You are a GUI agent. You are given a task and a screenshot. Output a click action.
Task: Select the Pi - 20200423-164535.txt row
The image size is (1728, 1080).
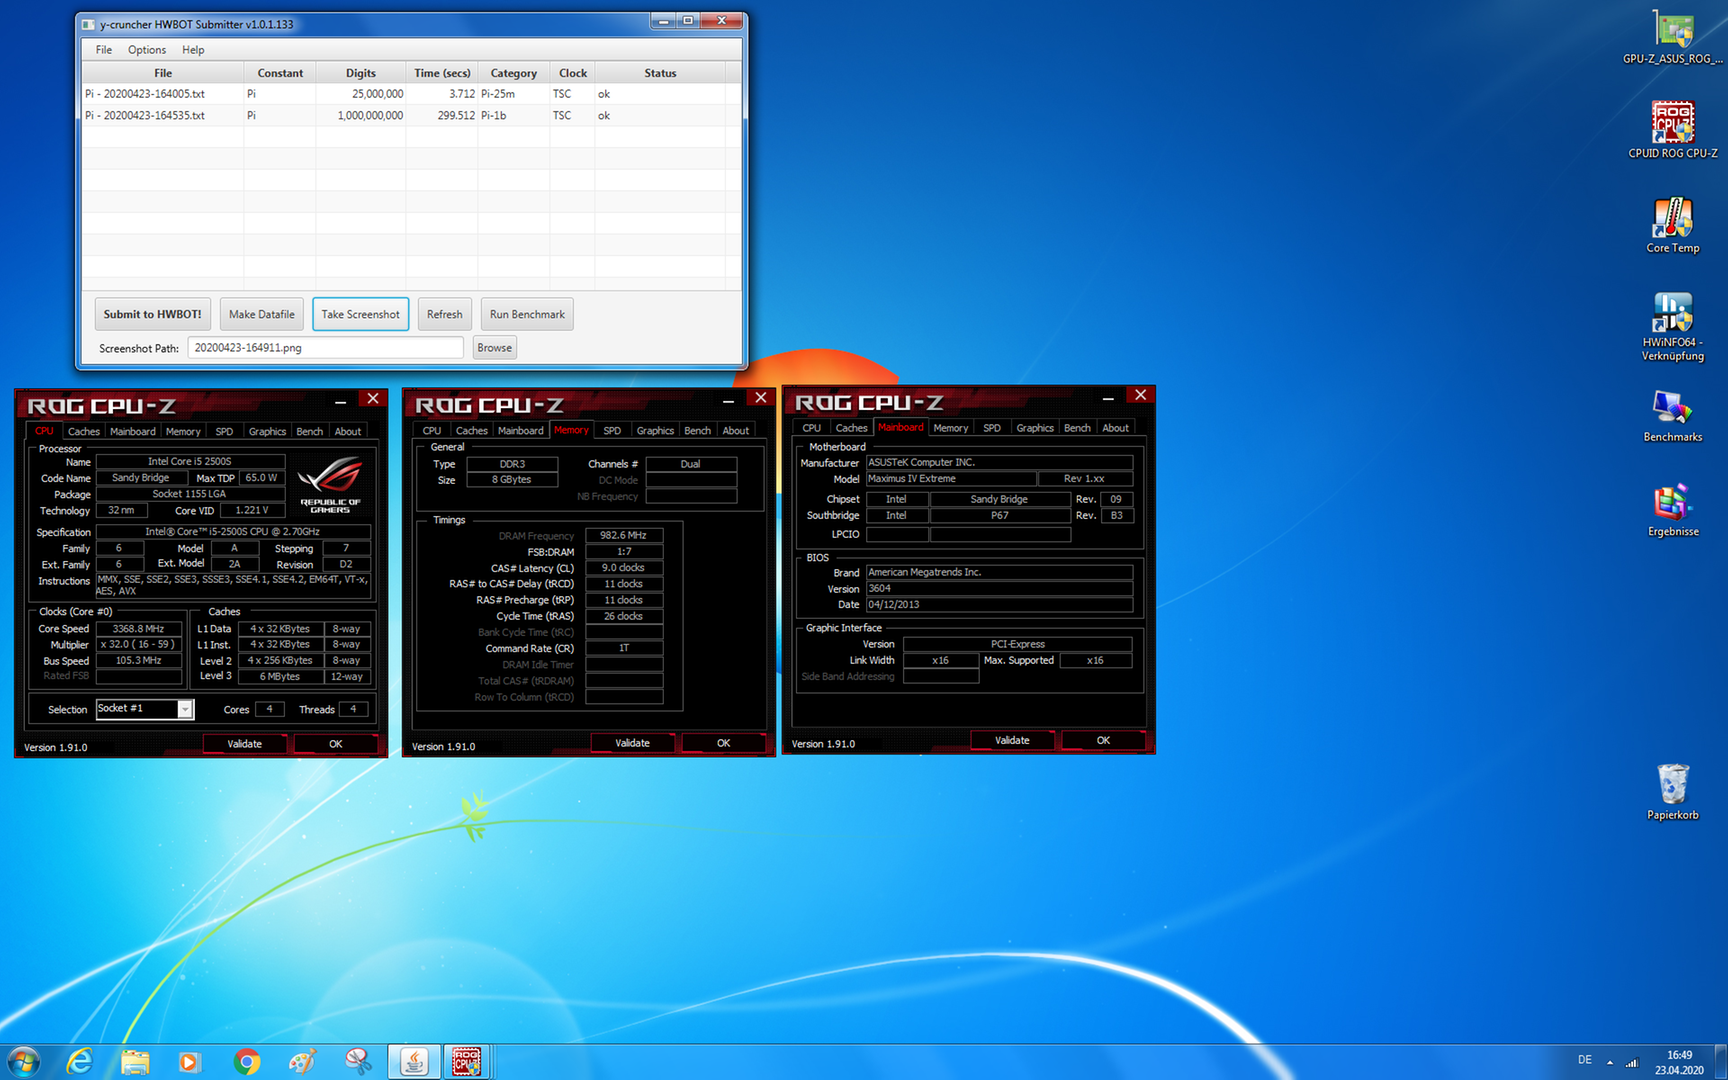tap(411, 116)
